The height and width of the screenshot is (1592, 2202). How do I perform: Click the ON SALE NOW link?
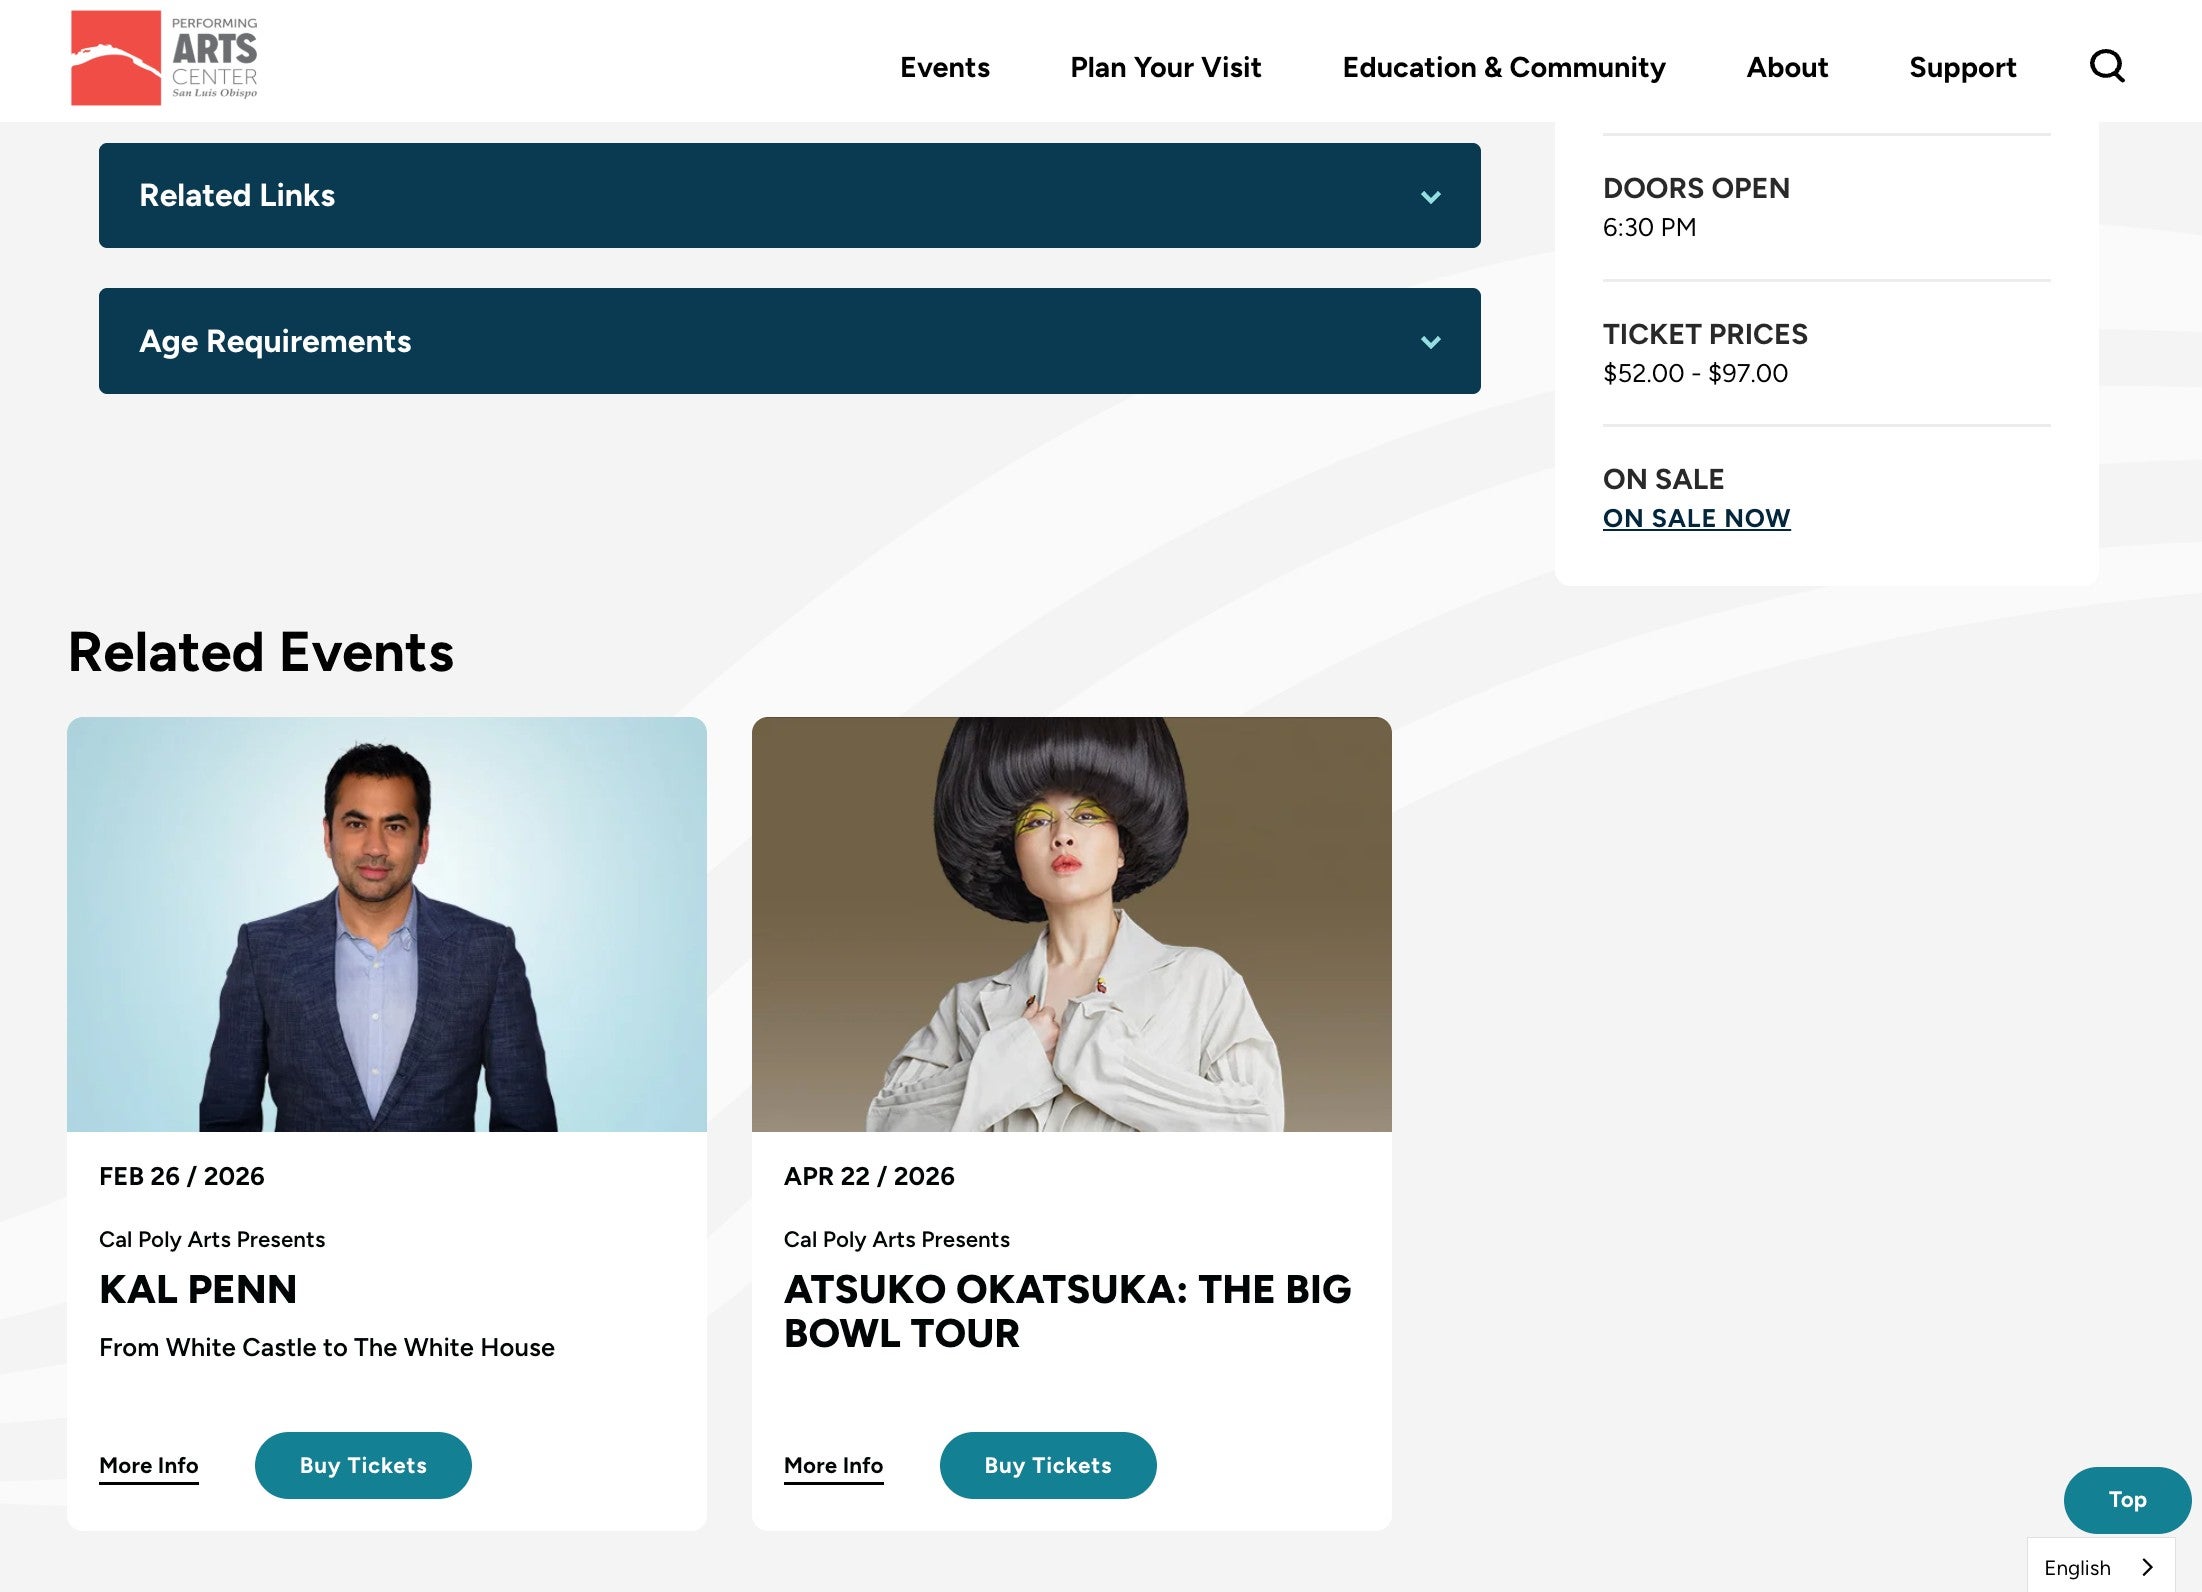point(1696,518)
